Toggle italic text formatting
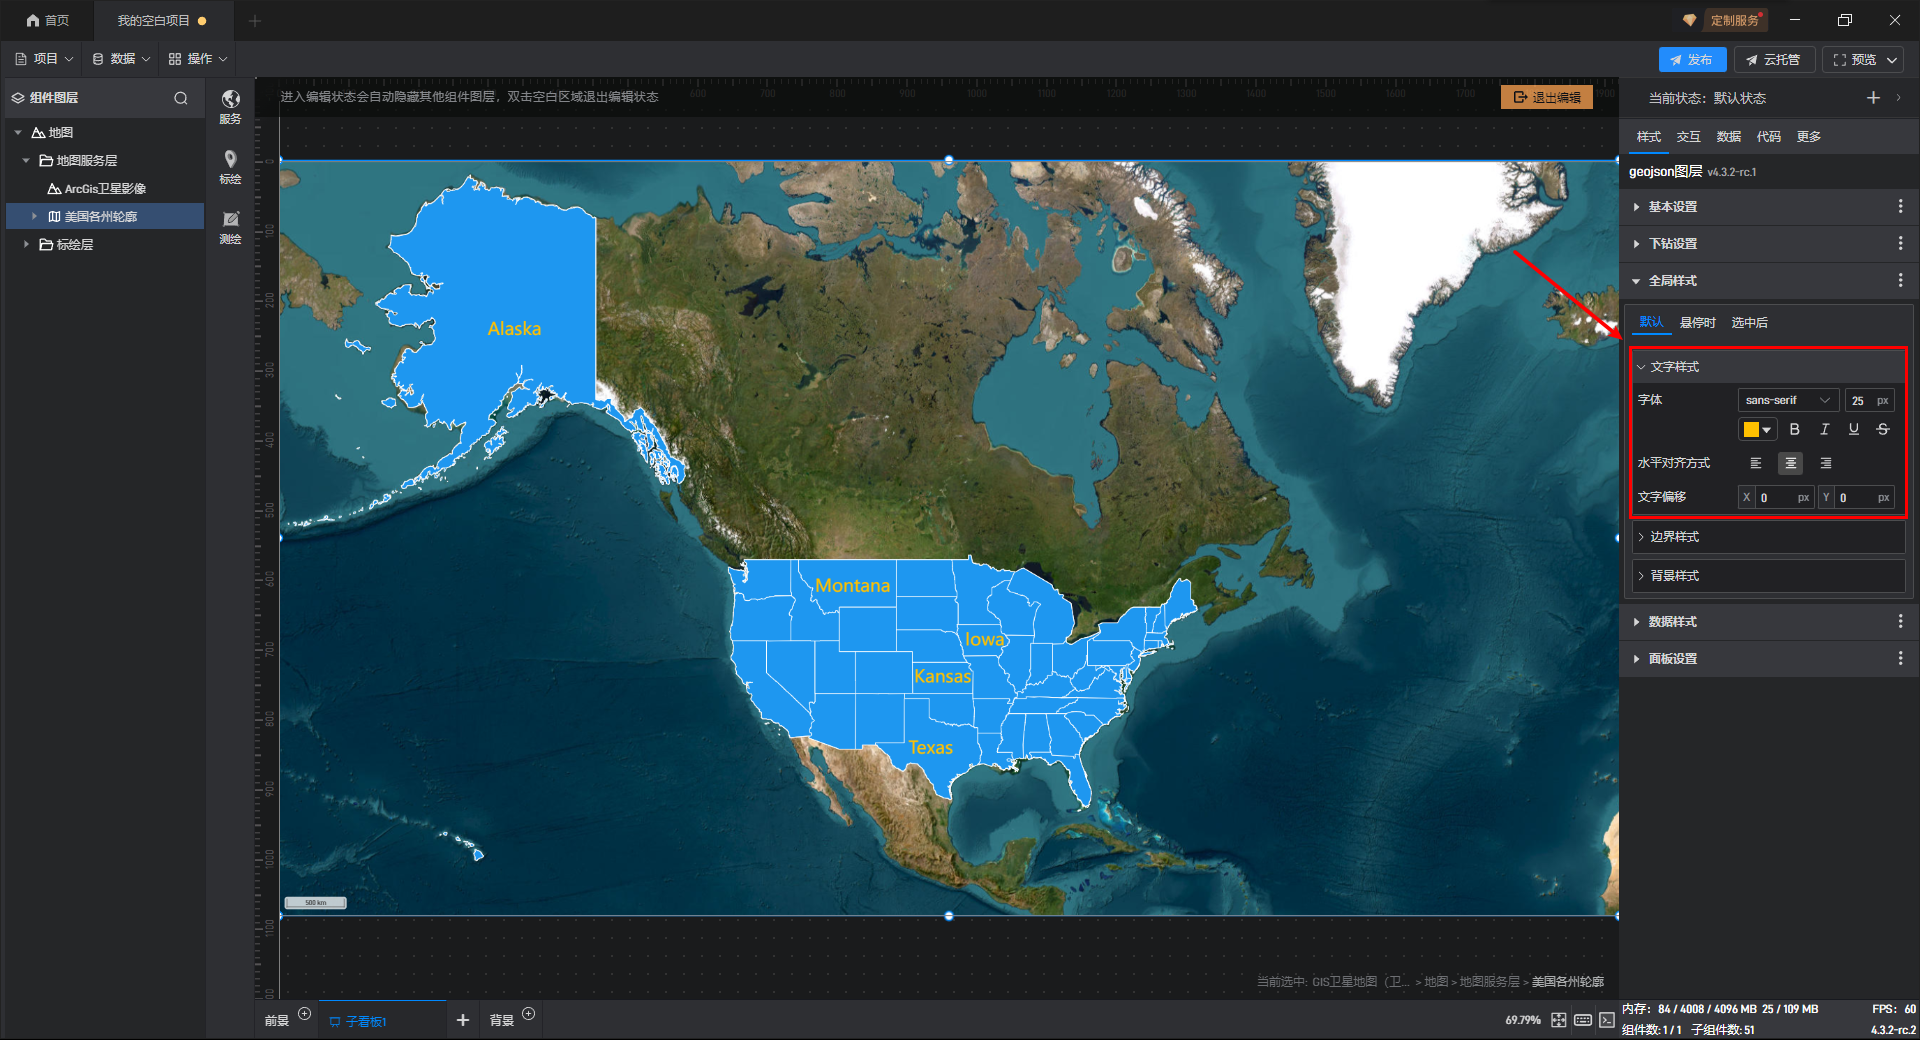 coord(1825,429)
